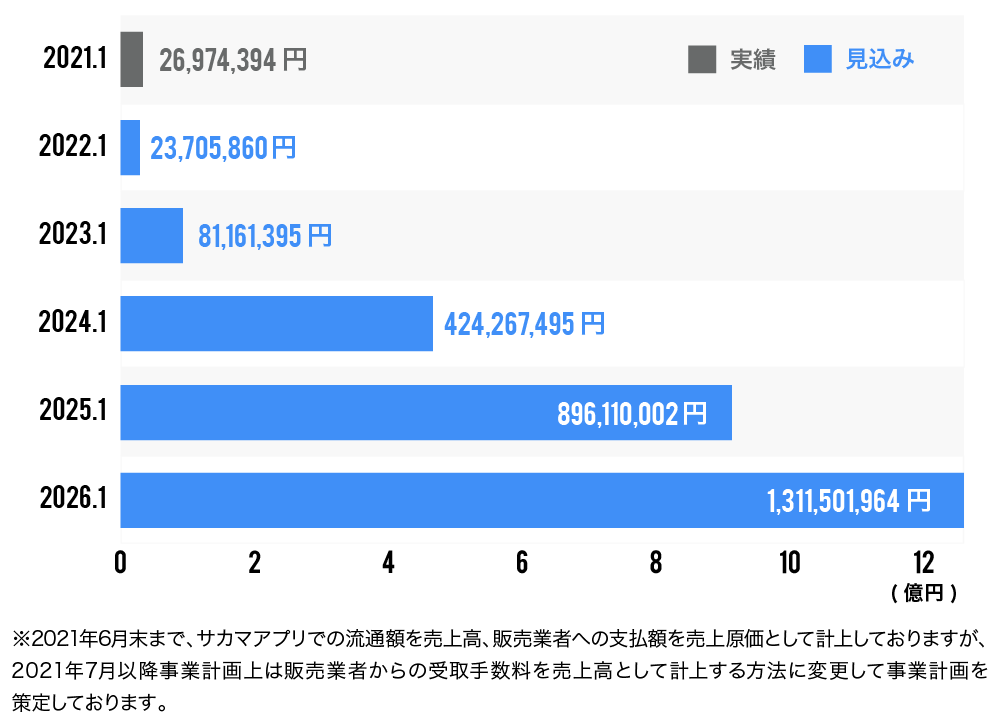This screenshot has height=725, width=1000.
Task: Select the 2026.1 row label
Action: pyautogui.click(x=73, y=498)
